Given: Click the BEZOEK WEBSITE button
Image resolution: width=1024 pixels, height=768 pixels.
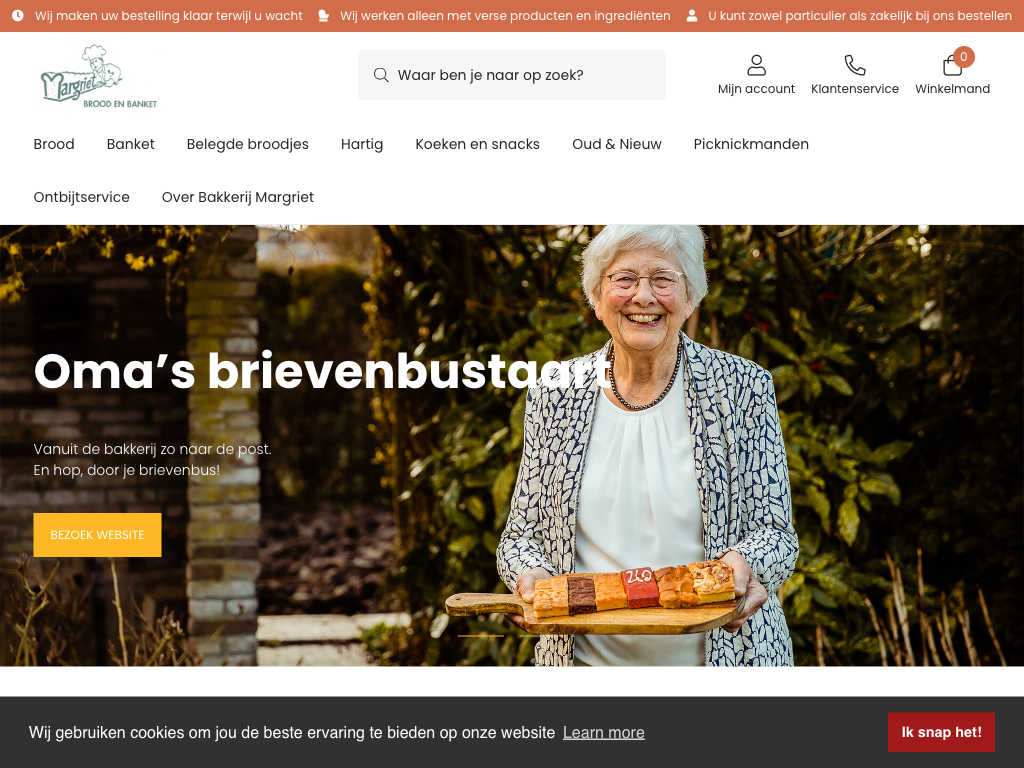Looking at the screenshot, I should click(x=97, y=535).
